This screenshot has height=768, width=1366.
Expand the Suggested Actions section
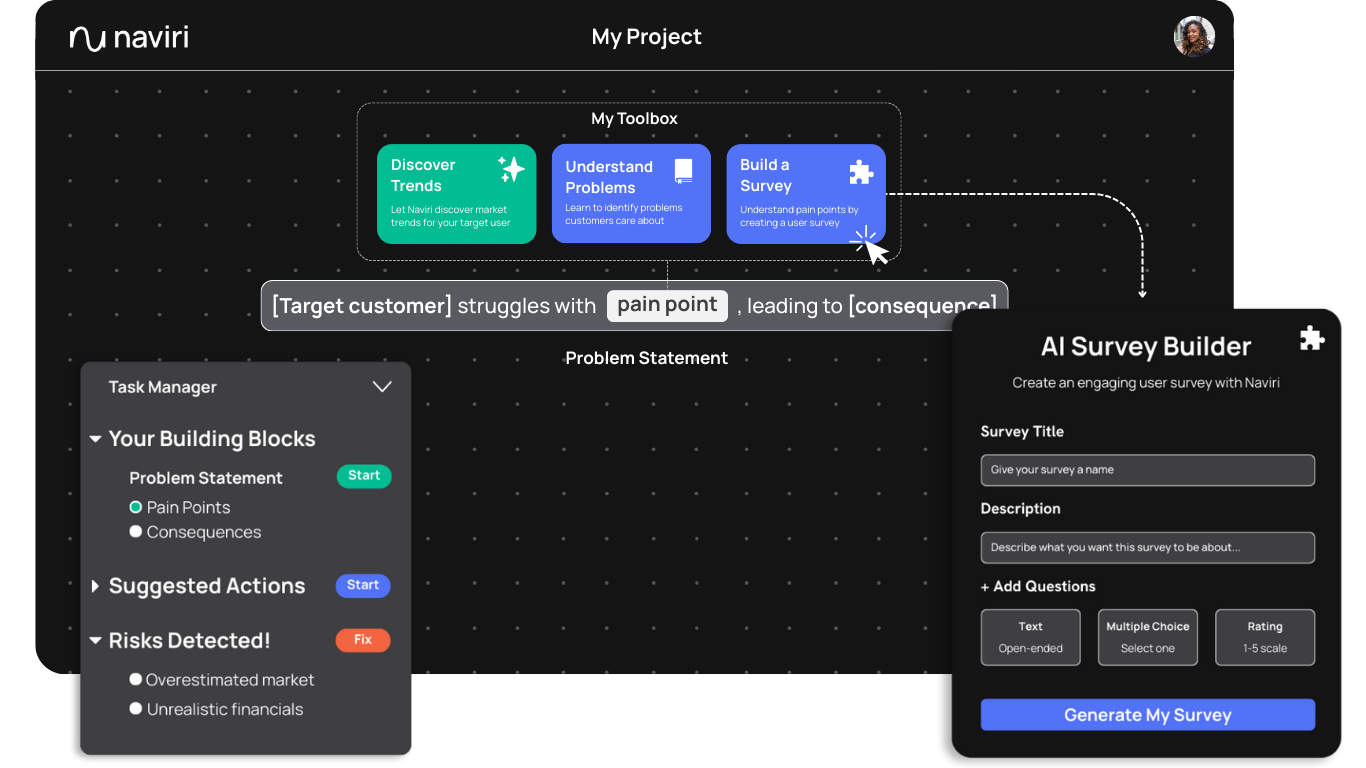95,586
